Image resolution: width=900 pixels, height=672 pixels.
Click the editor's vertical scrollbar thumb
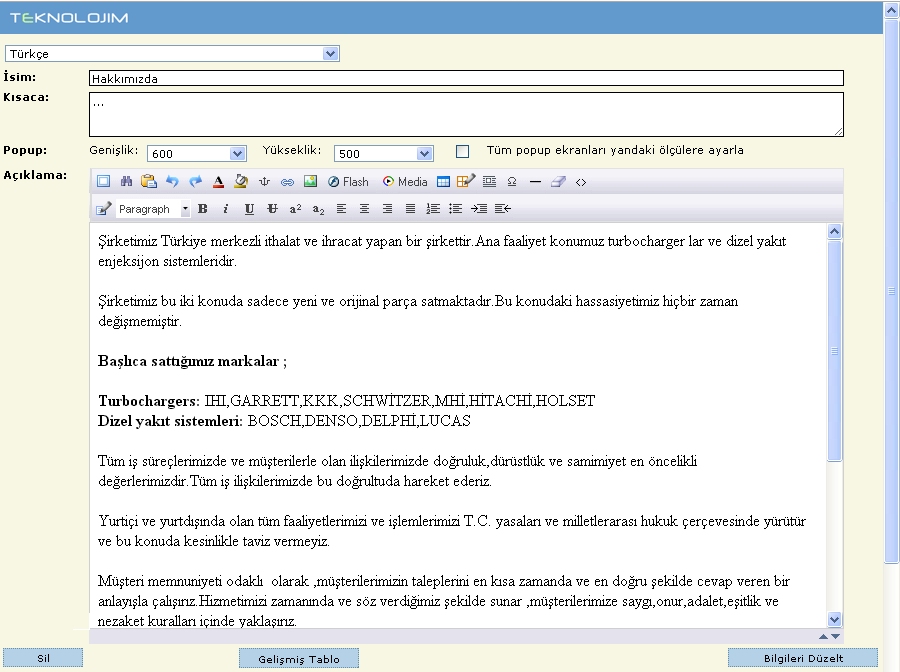[835, 351]
